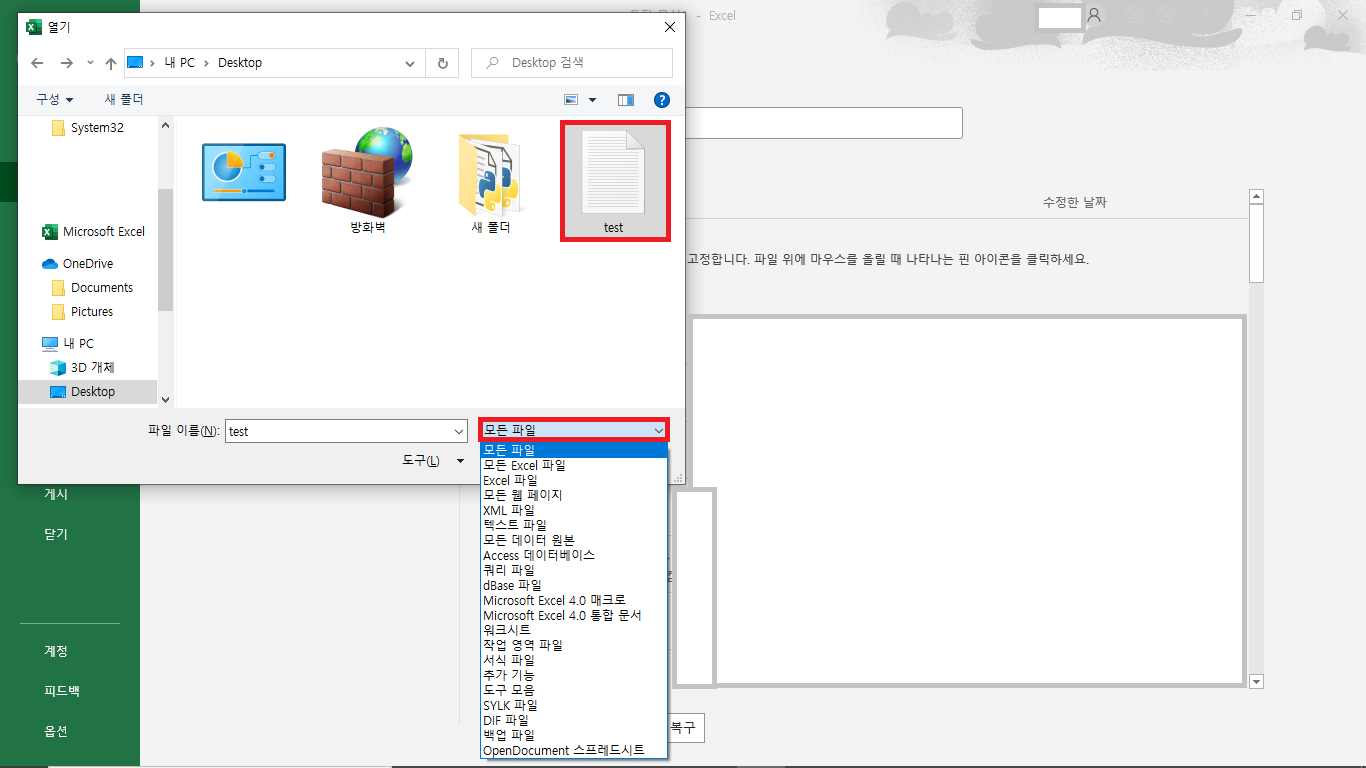Sort by 수정한 날짜 column in Excel
The height and width of the screenshot is (768, 1366).
(1075, 203)
